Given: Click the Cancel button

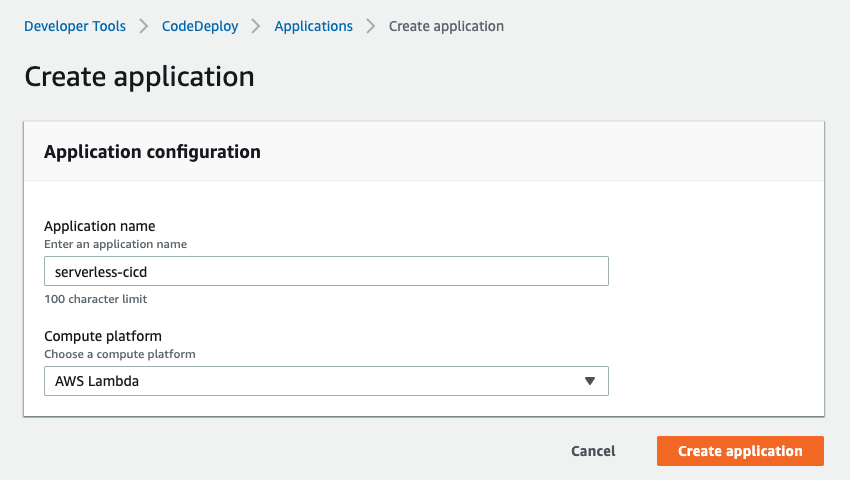Looking at the screenshot, I should point(593,451).
